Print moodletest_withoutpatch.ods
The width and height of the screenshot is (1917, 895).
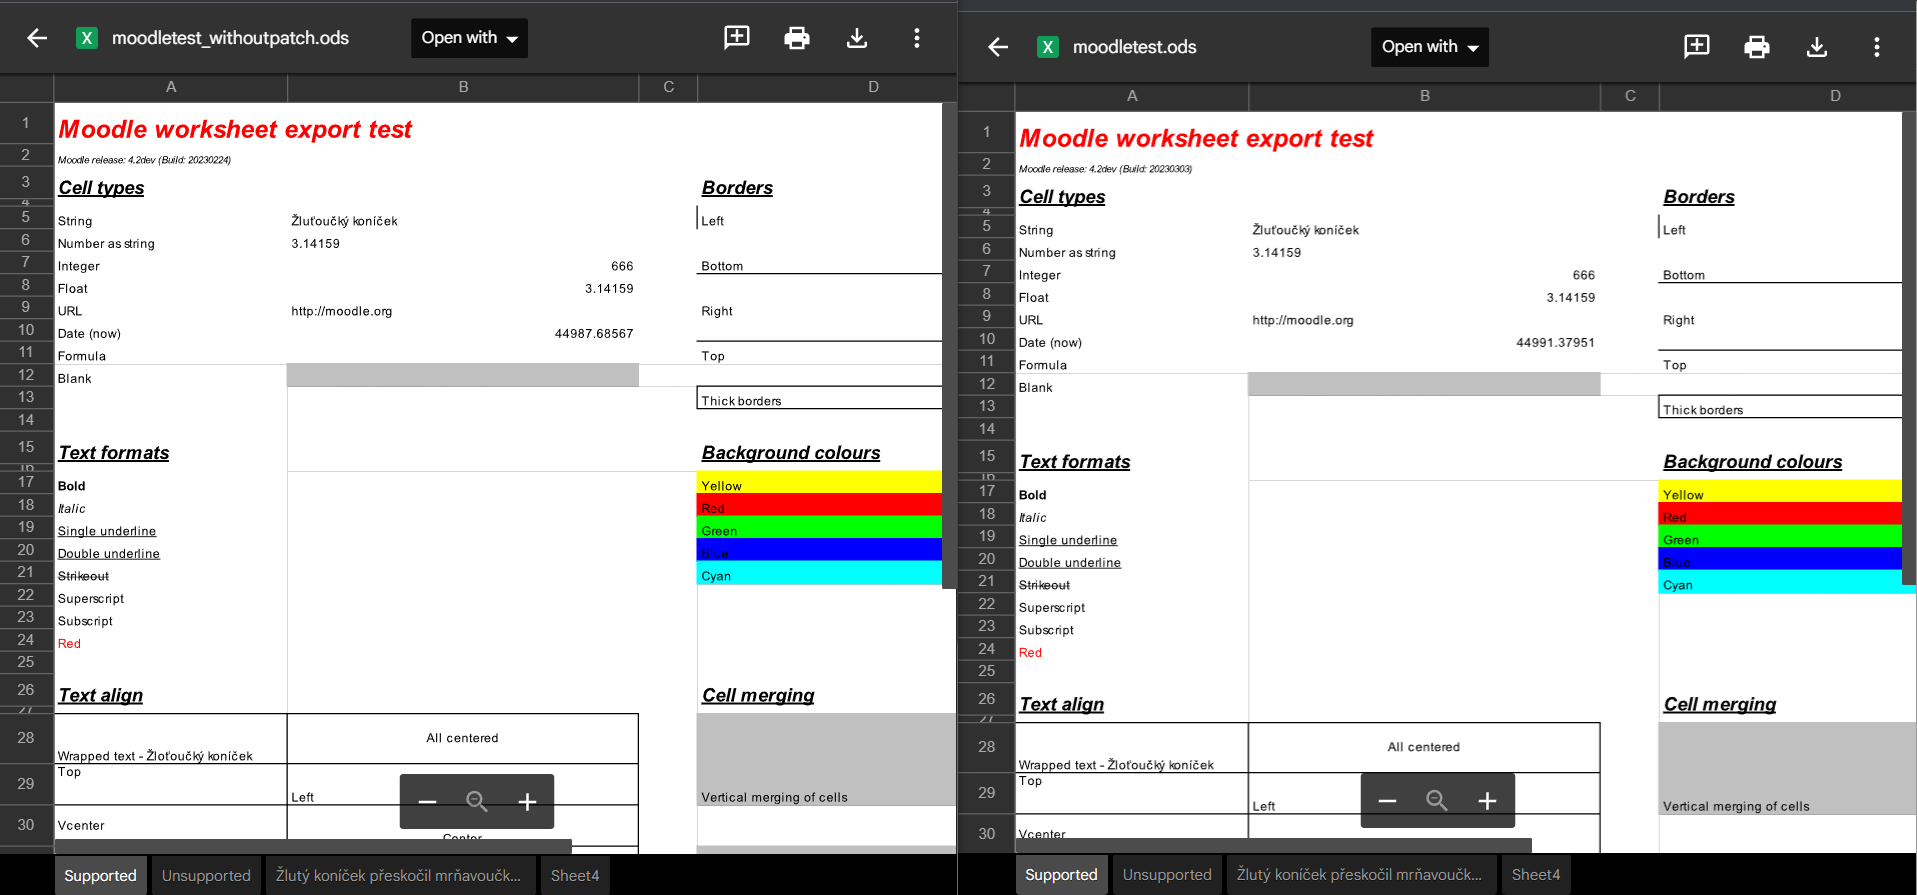tap(797, 38)
